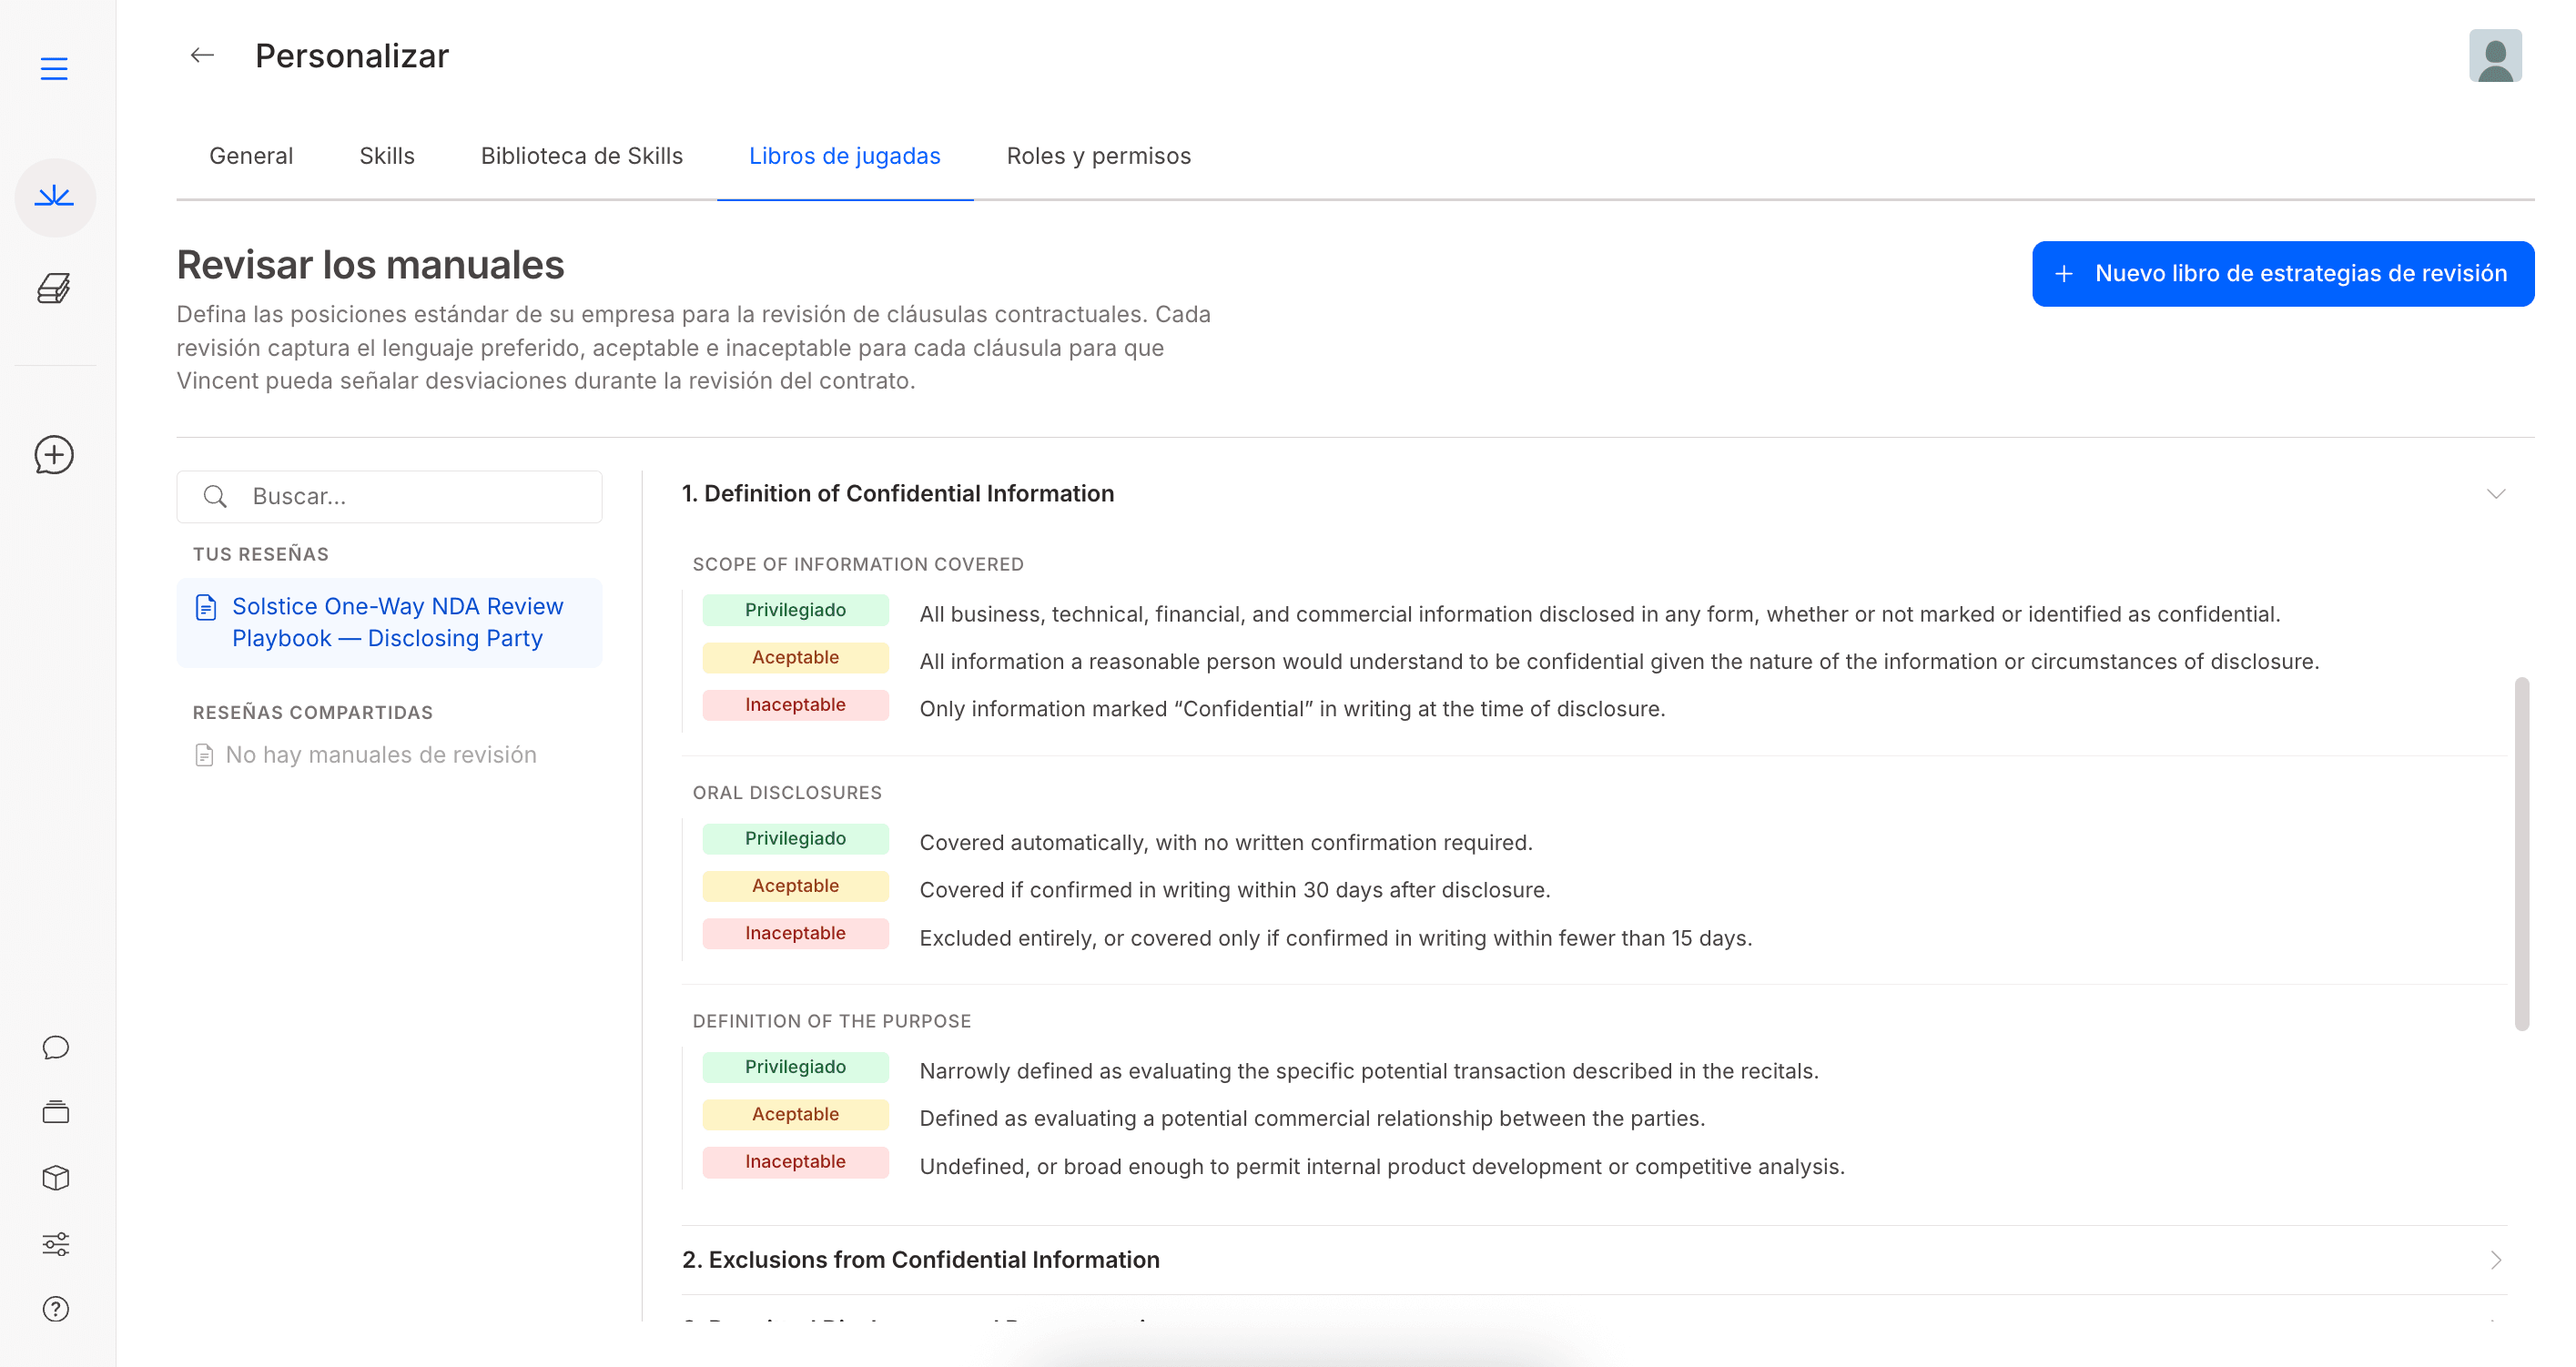Open the stacked folders icon in the sidebar
Image resolution: width=2576 pixels, height=1367 pixels.
click(x=56, y=1112)
